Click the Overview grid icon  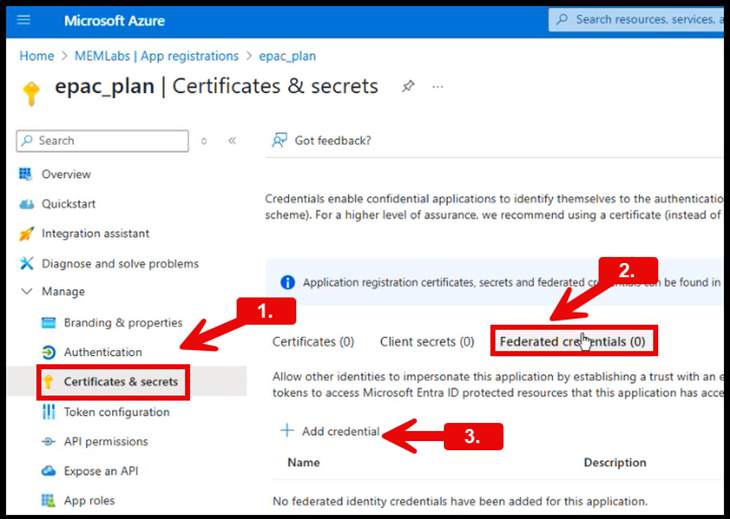pos(26,174)
